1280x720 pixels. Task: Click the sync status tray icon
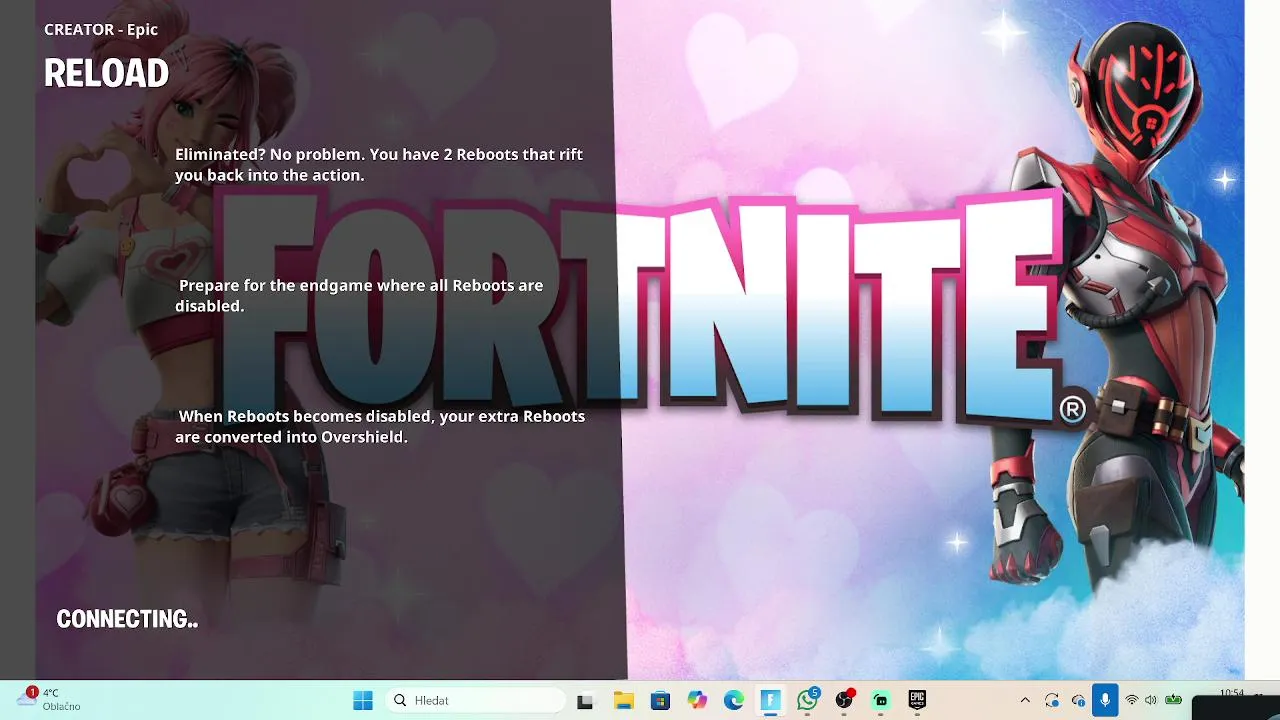click(1052, 701)
